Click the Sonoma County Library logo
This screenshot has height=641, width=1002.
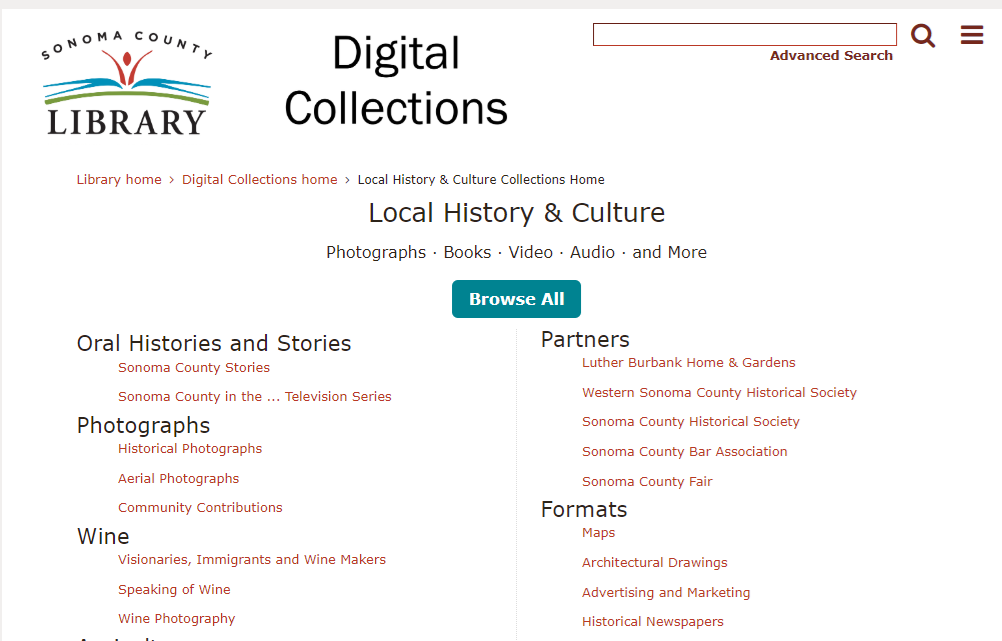pyautogui.click(x=127, y=84)
